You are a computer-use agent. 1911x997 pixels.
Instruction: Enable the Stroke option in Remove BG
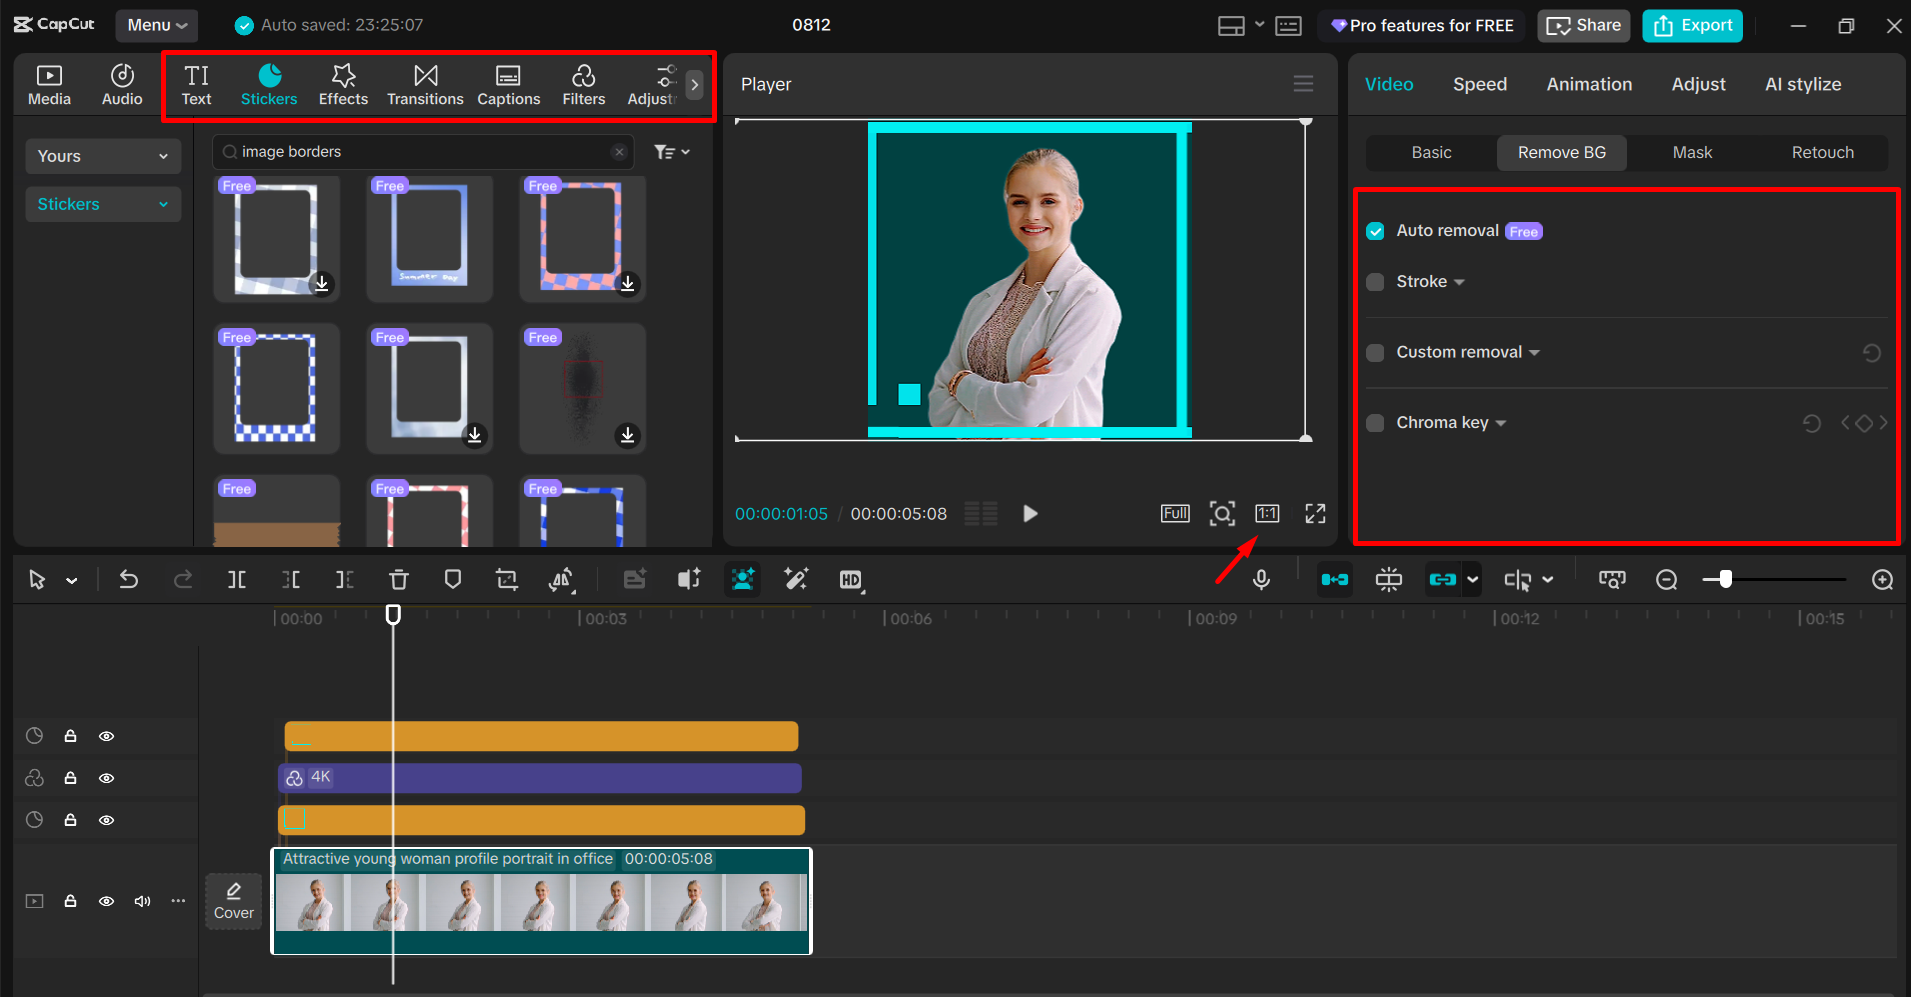pos(1375,282)
